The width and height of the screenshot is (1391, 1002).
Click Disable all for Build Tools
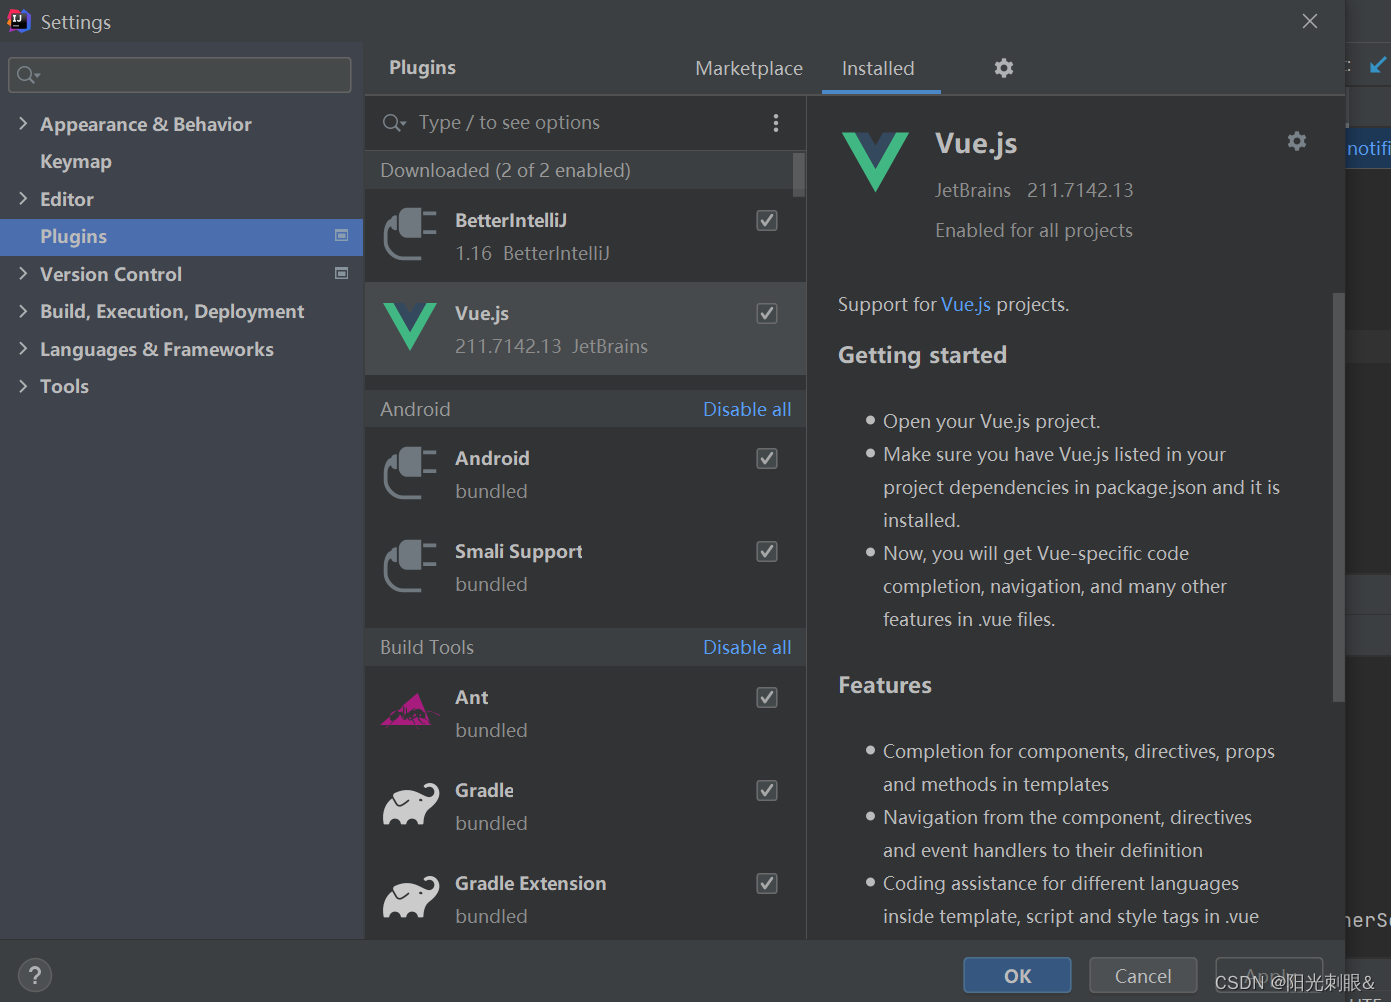[x=747, y=647]
